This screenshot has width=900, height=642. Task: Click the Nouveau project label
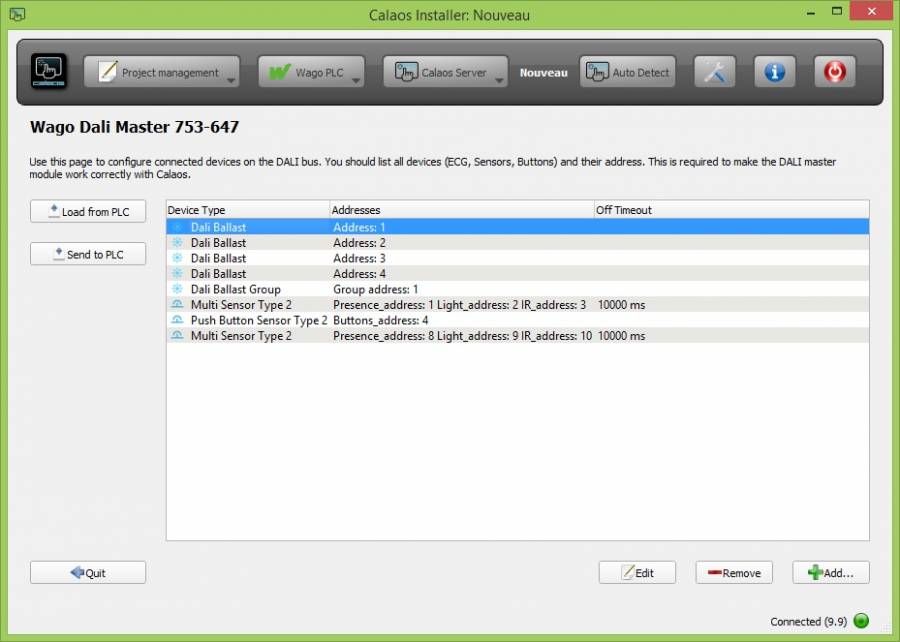[x=544, y=73]
